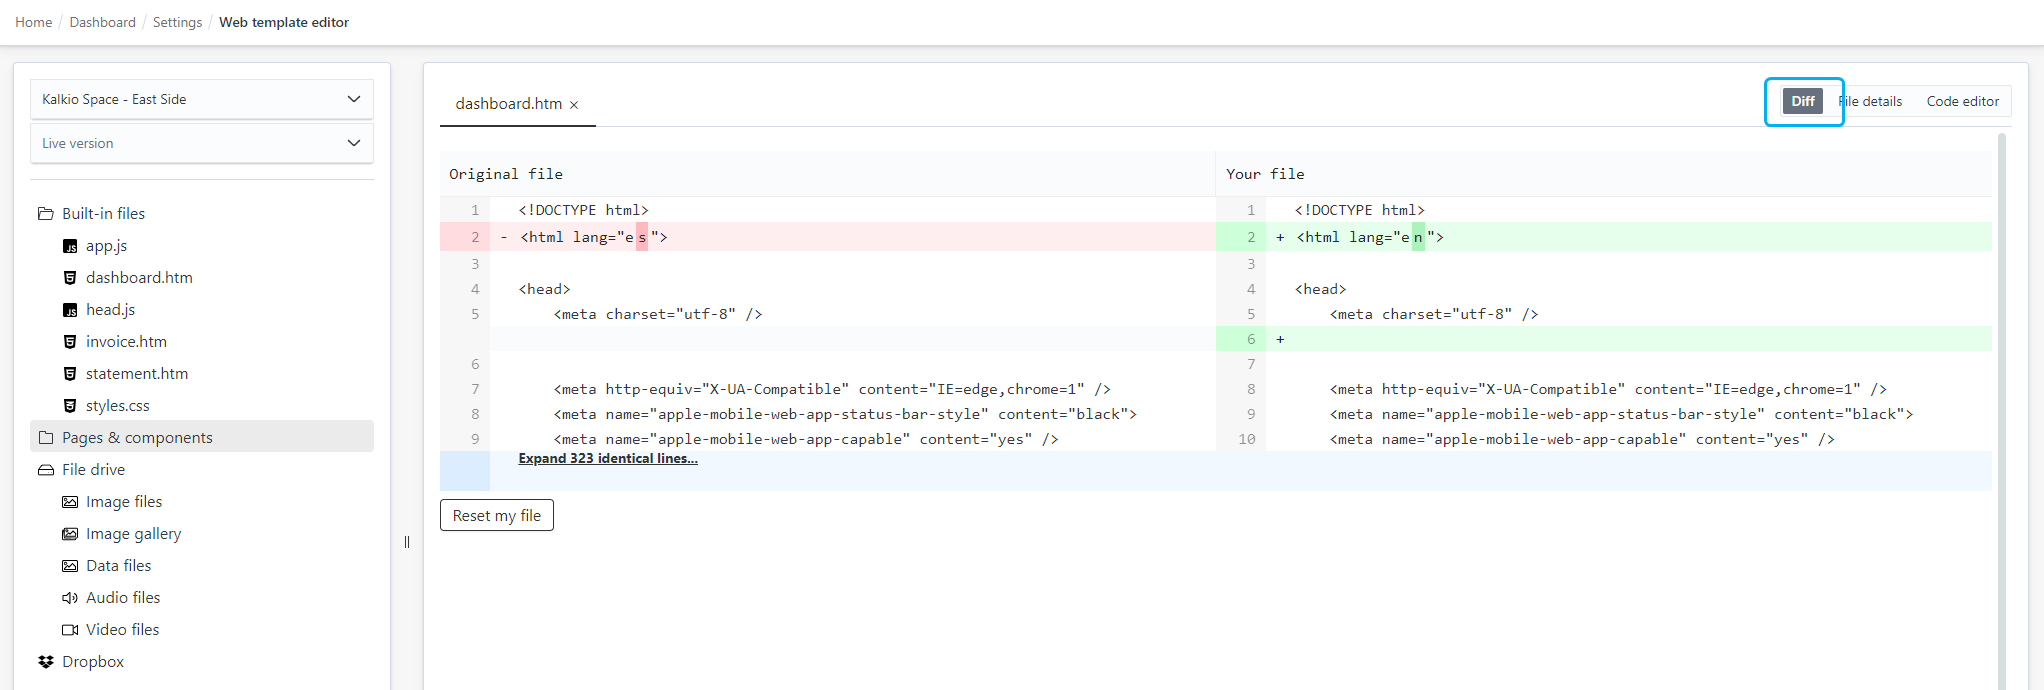Click the invoice.htm file icon

pos(70,342)
